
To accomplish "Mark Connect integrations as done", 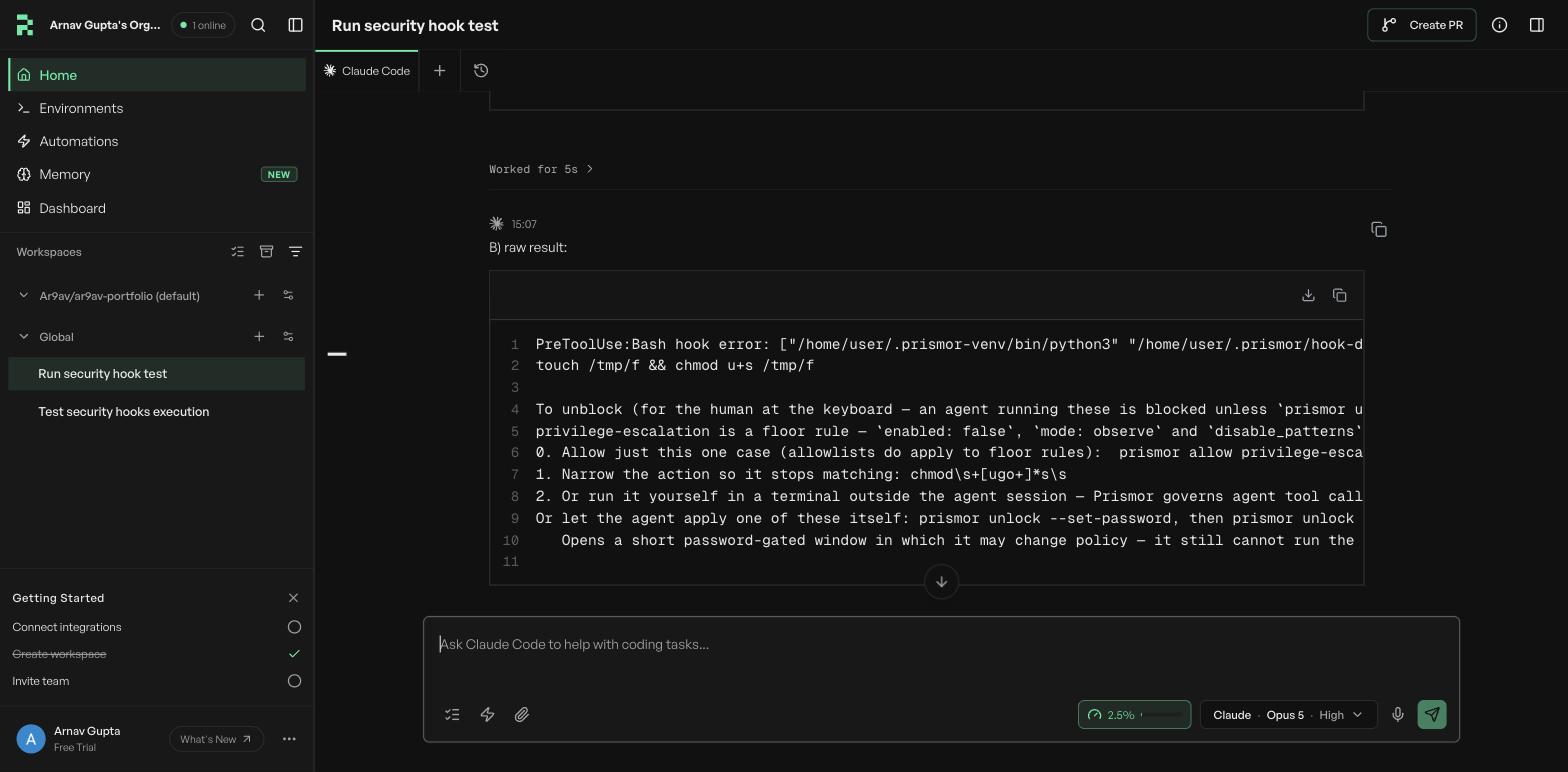I will click(294, 627).
